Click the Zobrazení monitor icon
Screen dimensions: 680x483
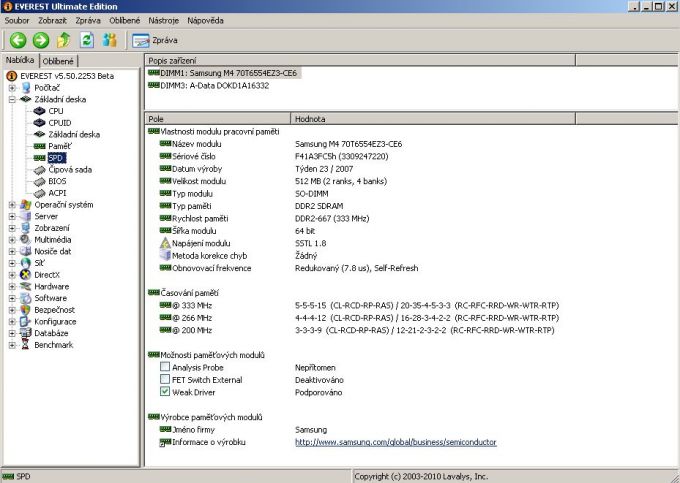coord(26,228)
